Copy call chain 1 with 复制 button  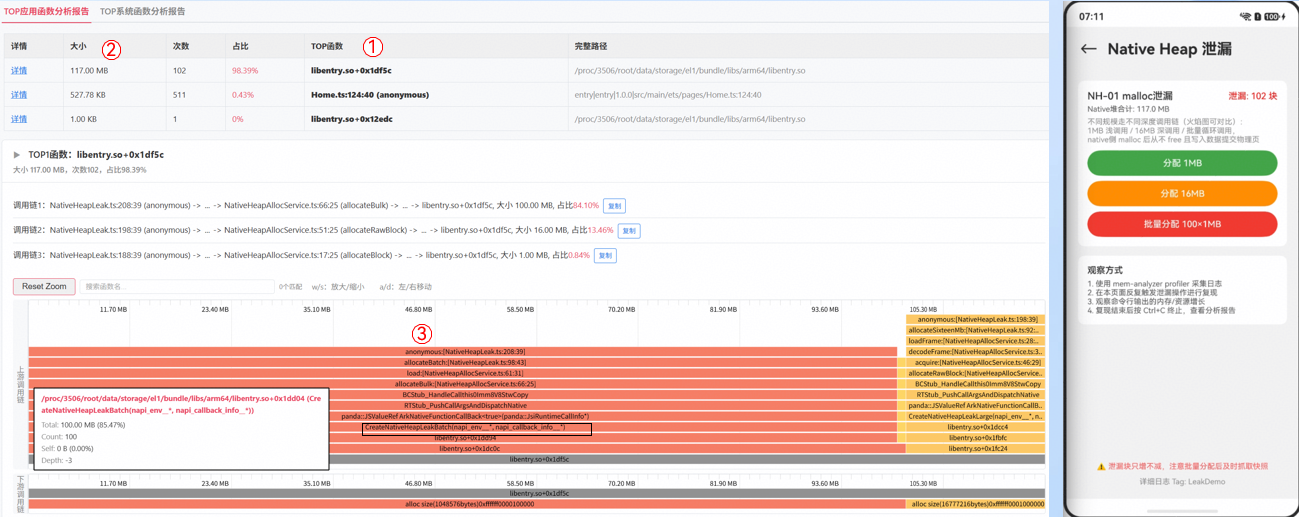point(615,206)
